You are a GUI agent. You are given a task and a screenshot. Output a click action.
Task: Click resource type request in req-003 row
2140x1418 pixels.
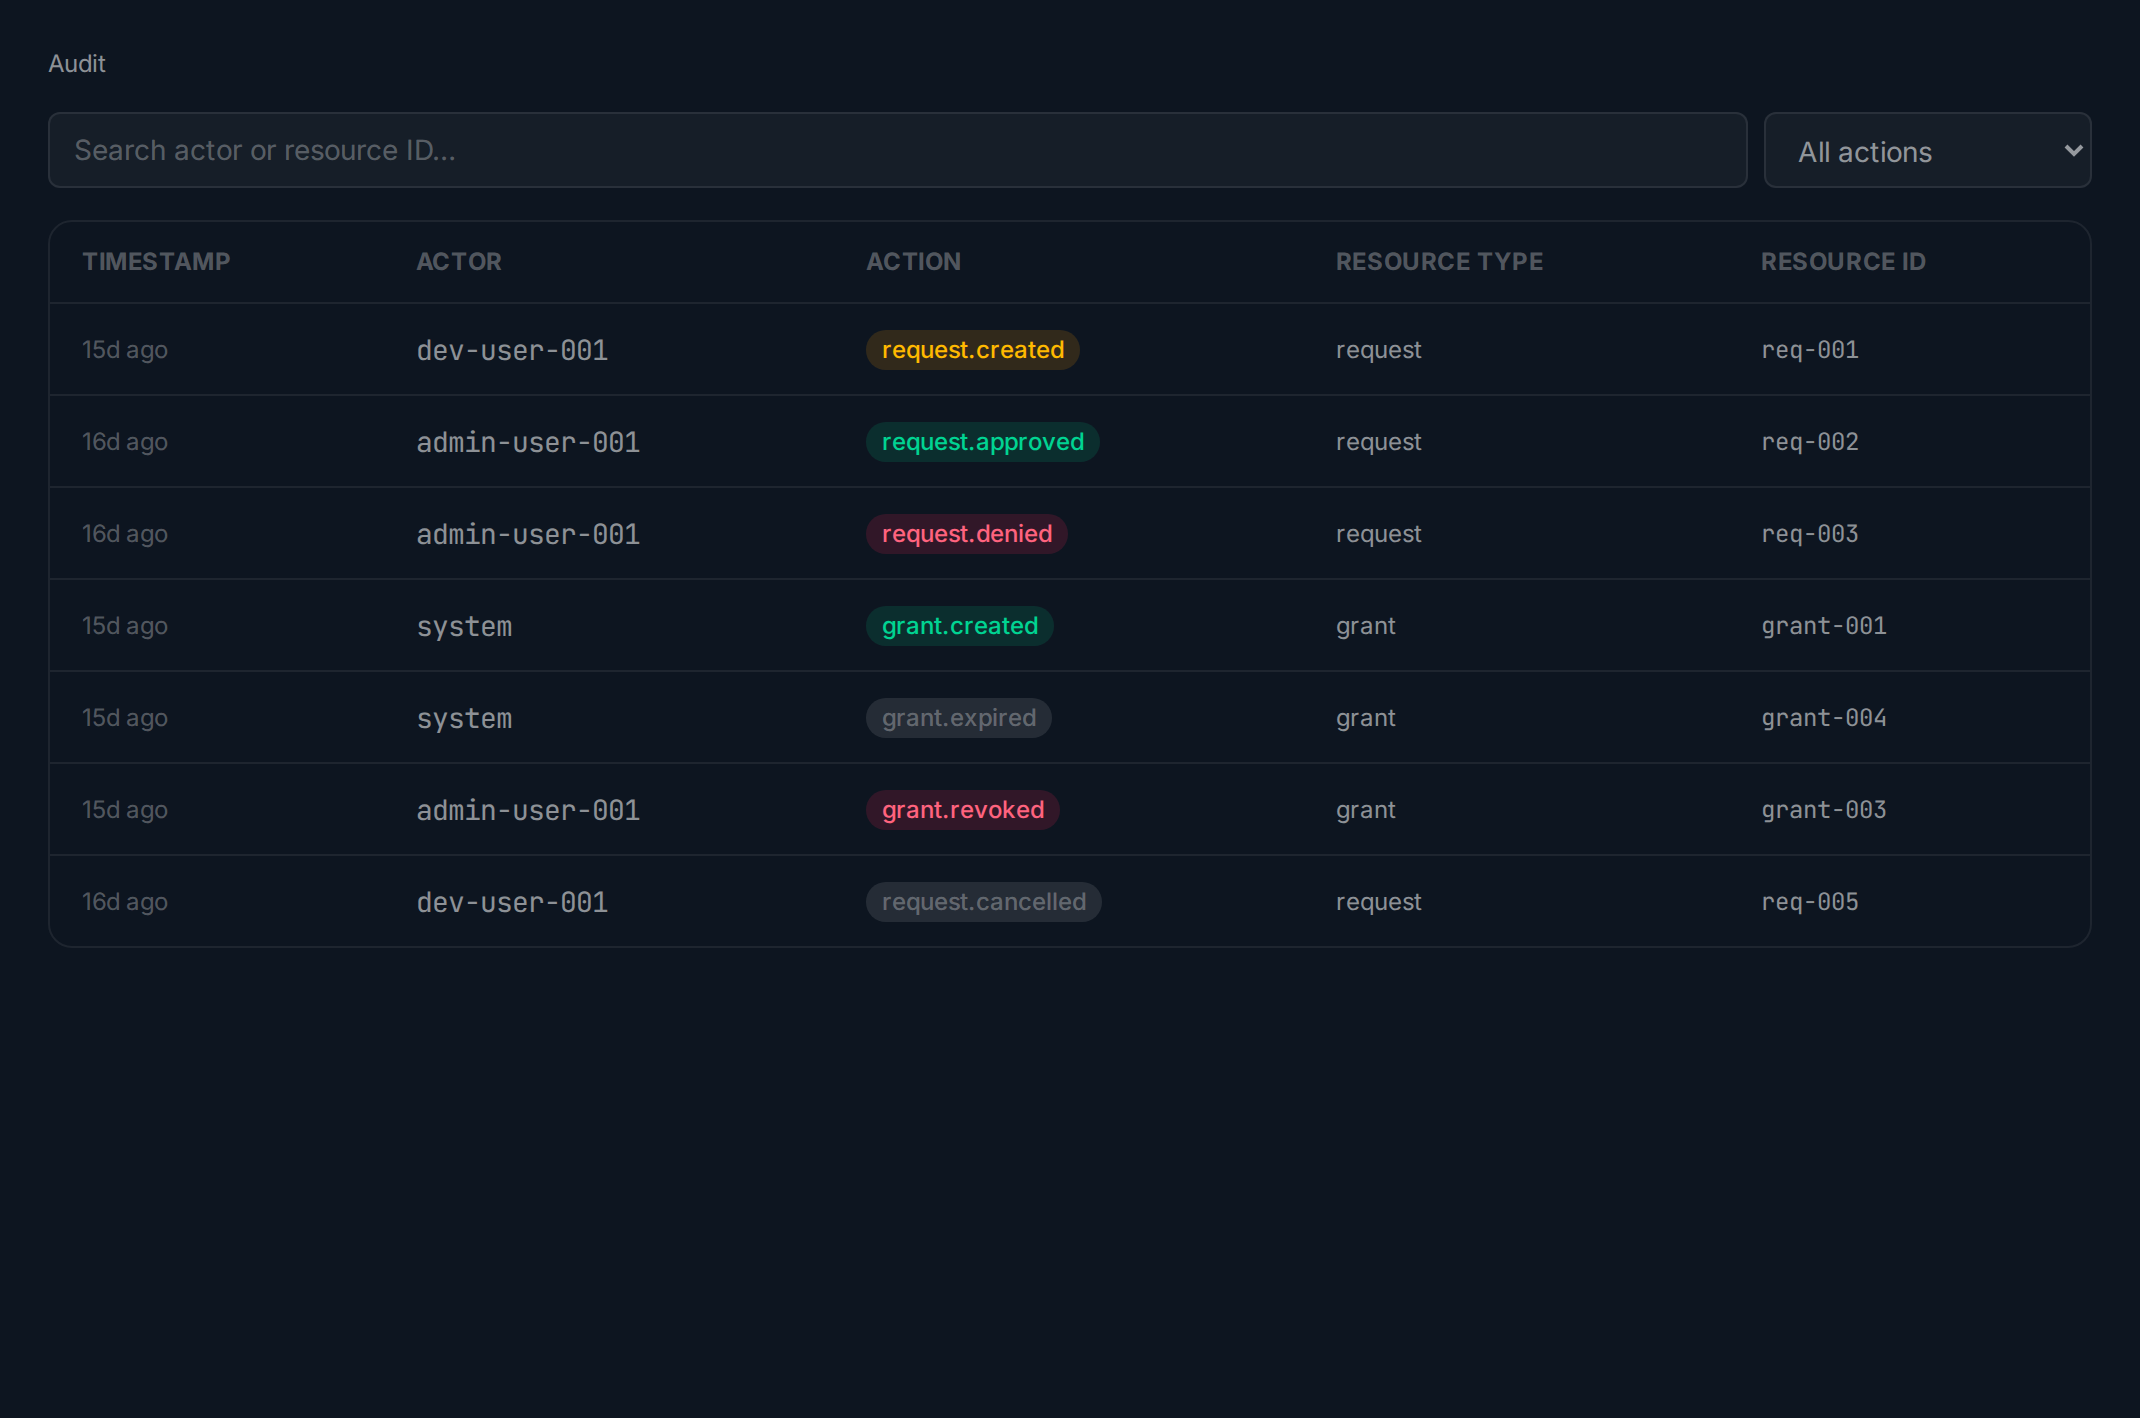click(1378, 534)
